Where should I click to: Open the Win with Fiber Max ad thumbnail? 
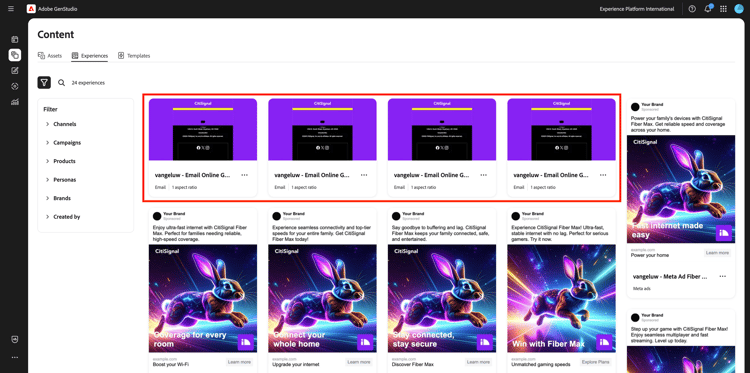click(x=562, y=298)
